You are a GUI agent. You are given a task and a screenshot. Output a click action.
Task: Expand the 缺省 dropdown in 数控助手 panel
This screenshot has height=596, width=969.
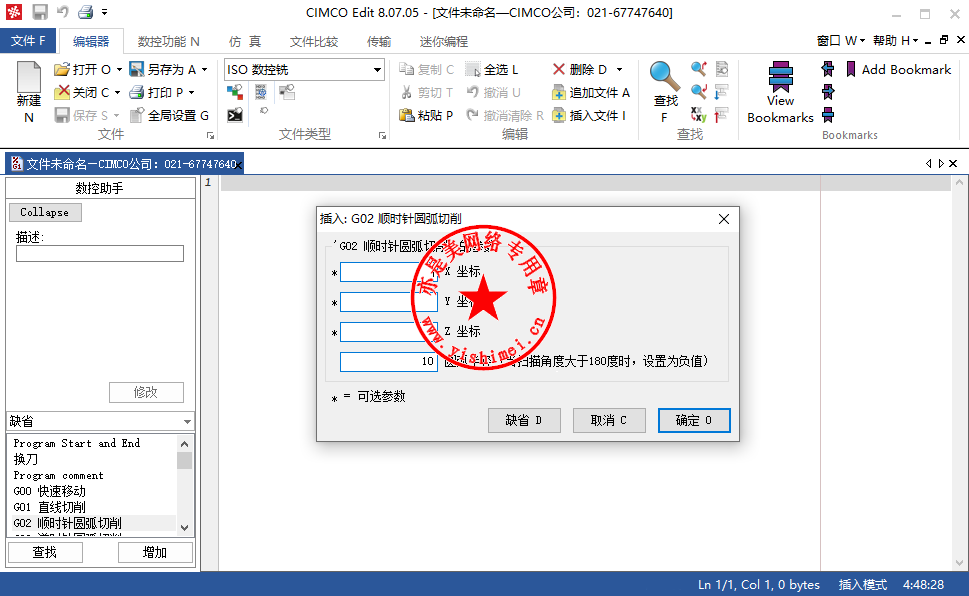pos(187,422)
